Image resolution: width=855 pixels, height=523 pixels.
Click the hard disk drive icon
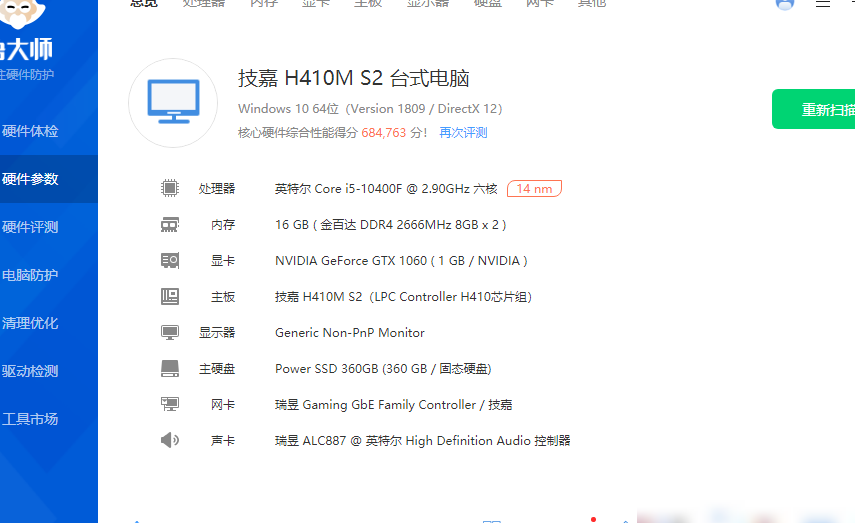(x=170, y=368)
